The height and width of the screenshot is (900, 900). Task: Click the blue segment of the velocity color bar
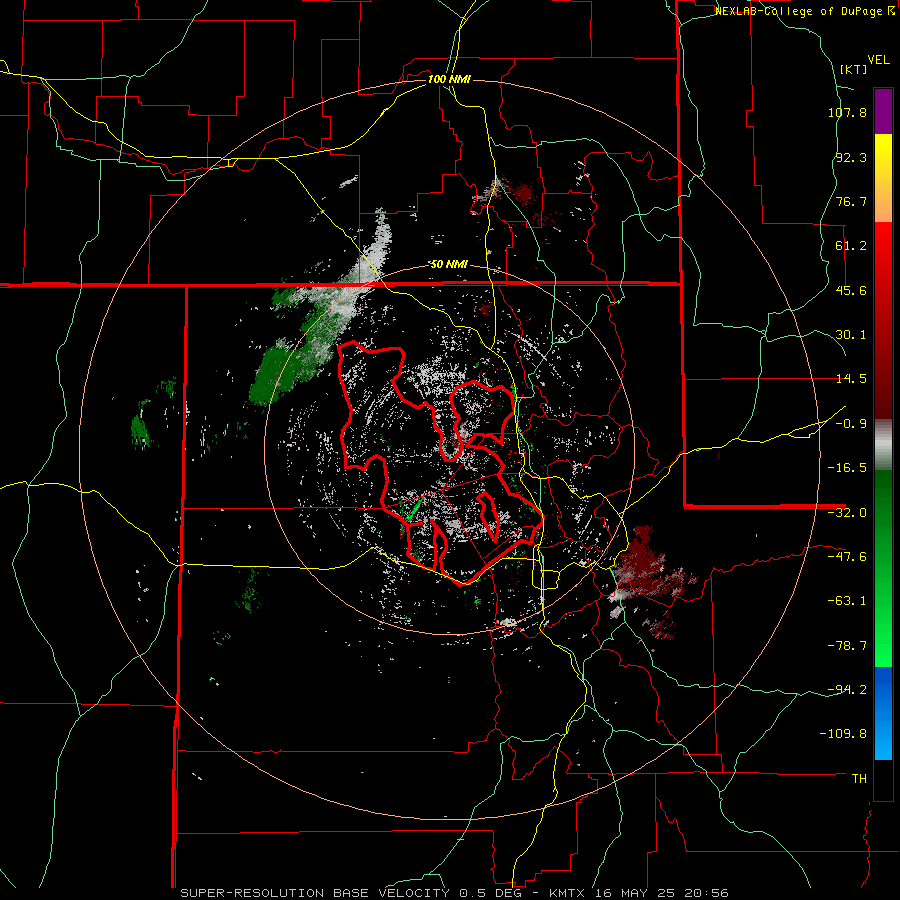[x=883, y=713]
